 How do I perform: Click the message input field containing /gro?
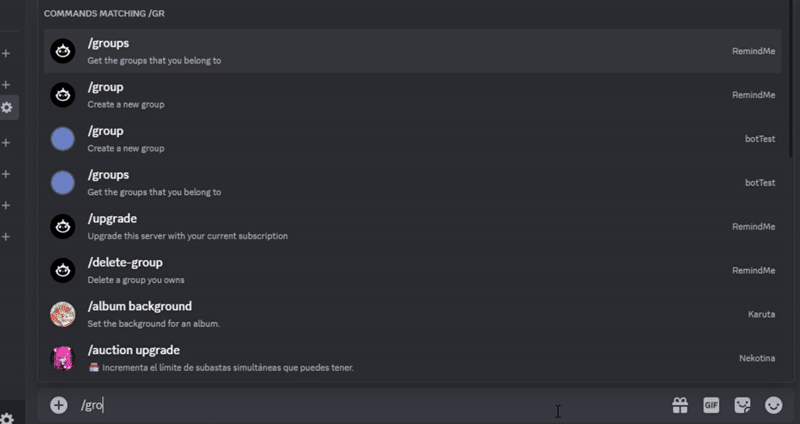pyautogui.click(x=350, y=405)
